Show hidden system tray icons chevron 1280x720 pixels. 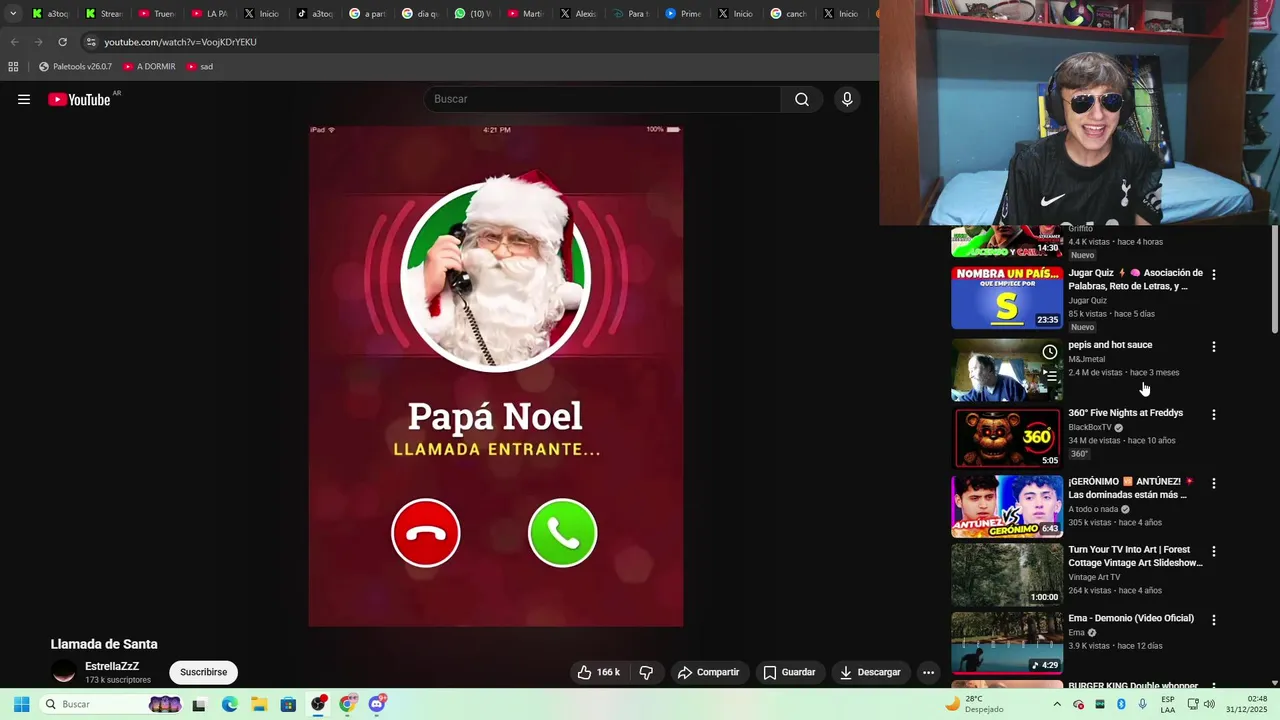point(1057,704)
